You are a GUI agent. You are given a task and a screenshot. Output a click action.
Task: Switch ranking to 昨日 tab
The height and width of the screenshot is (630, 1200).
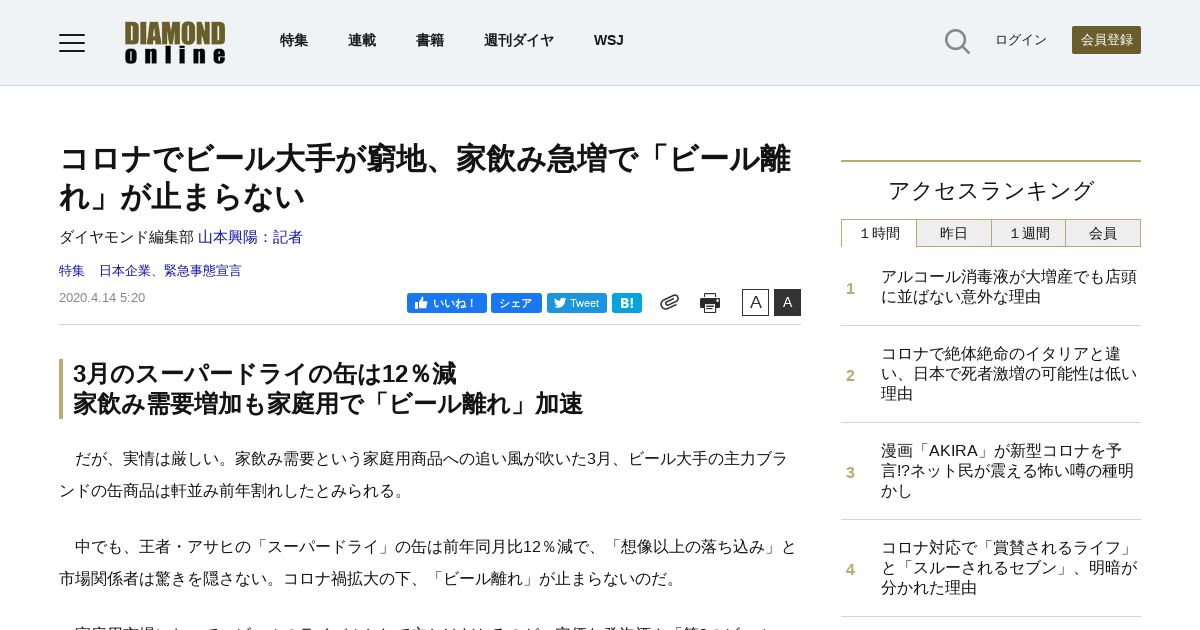click(954, 233)
